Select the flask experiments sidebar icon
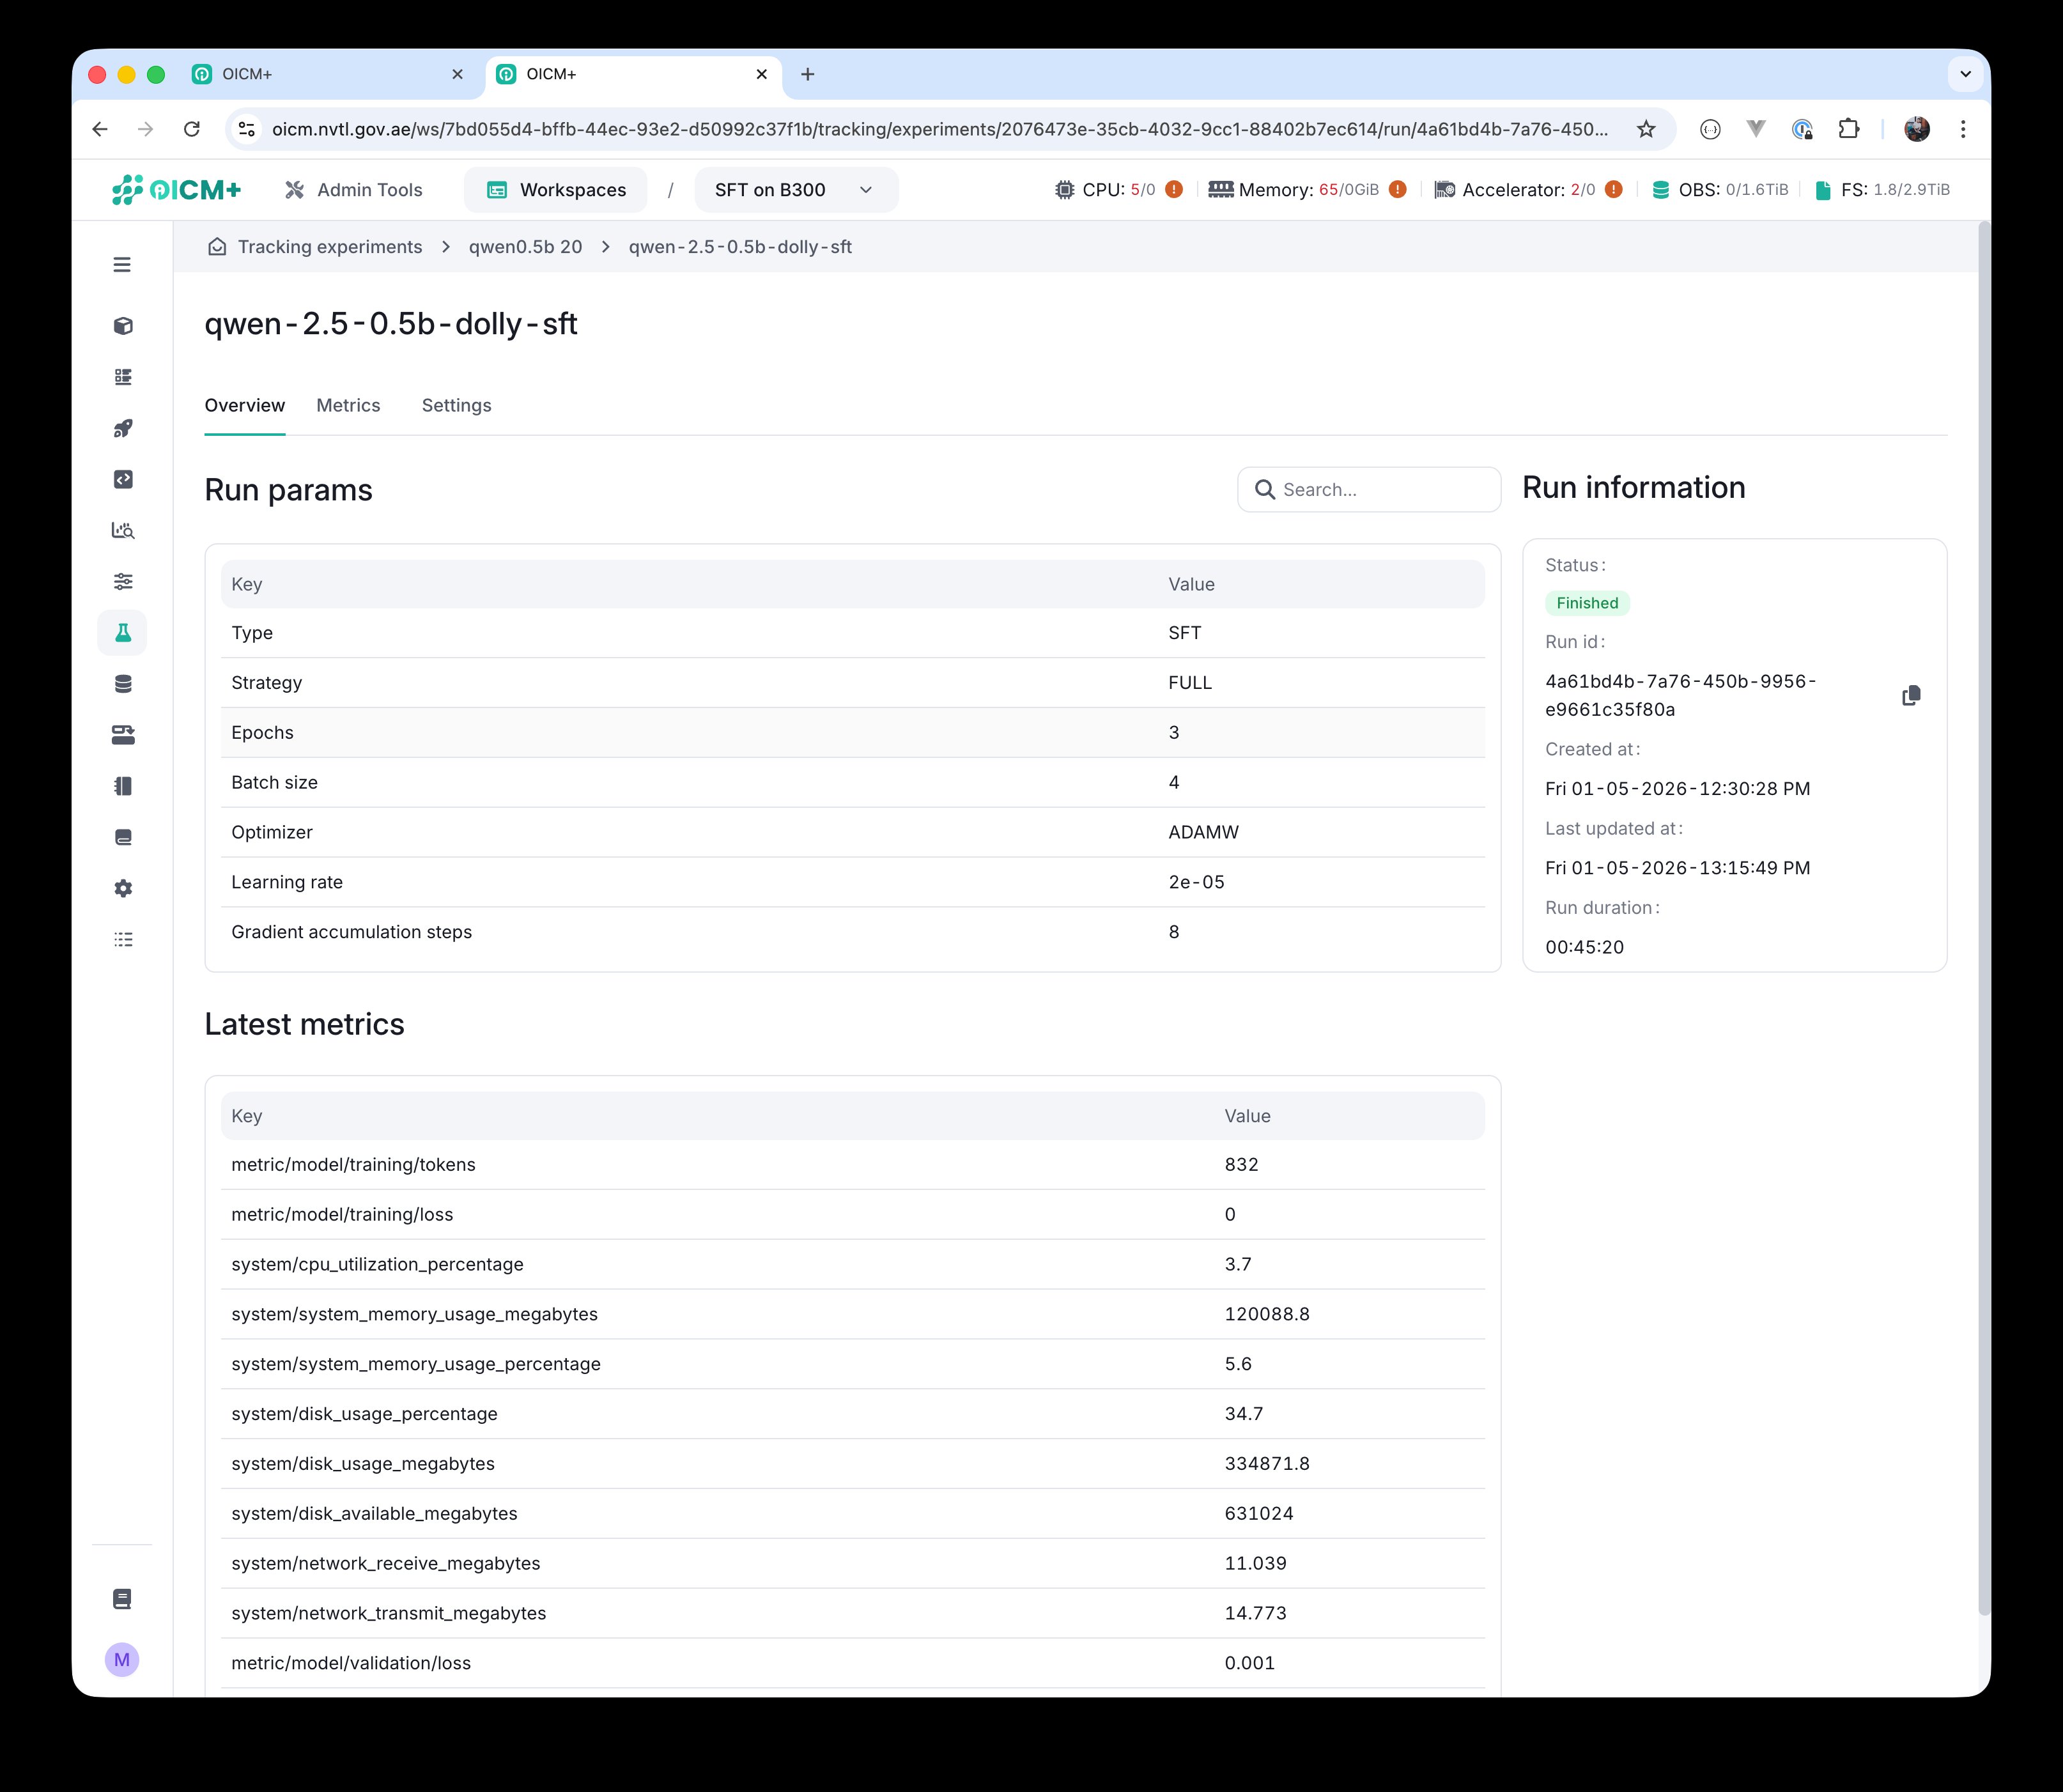This screenshot has width=2063, height=1792. pyautogui.click(x=123, y=633)
